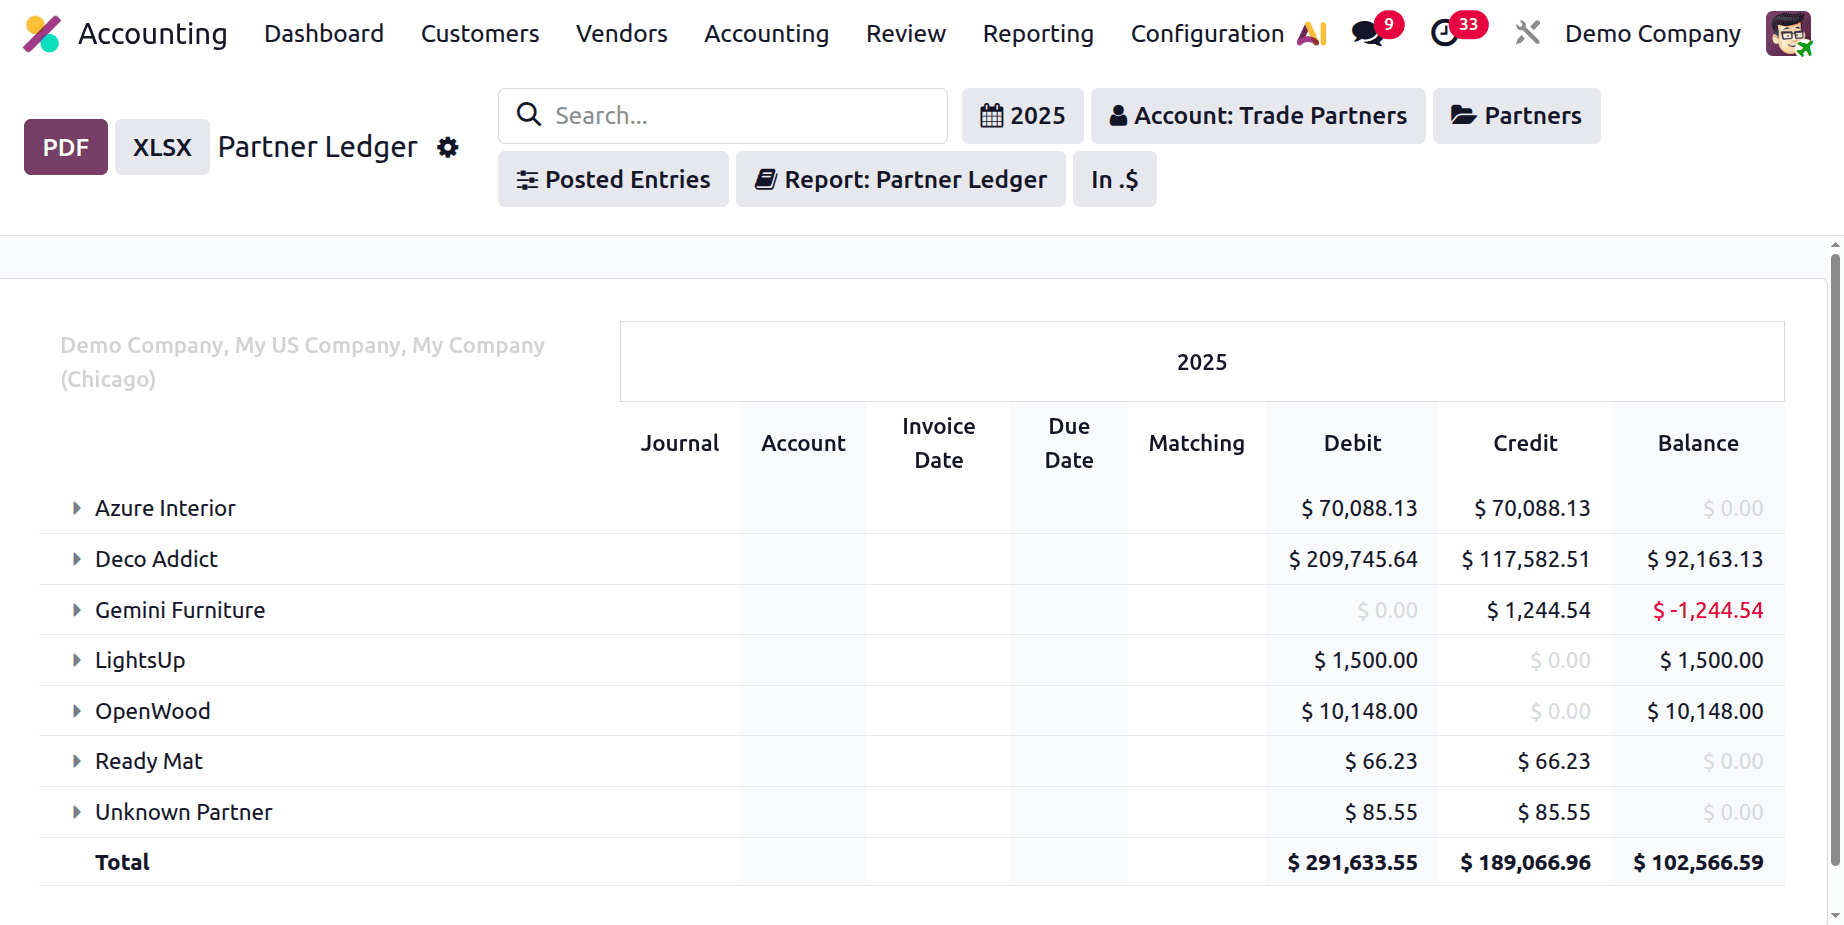Open the user avatar menu

tap(1789, 34)
